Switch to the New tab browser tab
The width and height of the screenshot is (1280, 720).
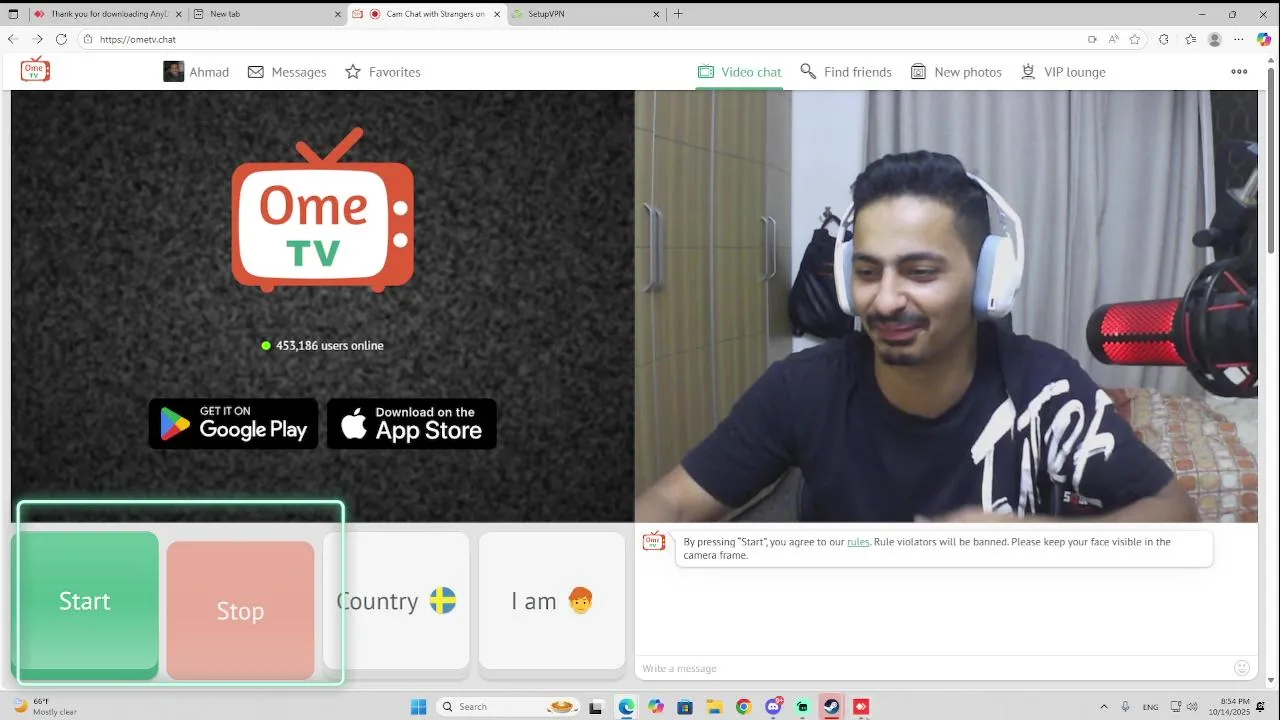[265, 14]
